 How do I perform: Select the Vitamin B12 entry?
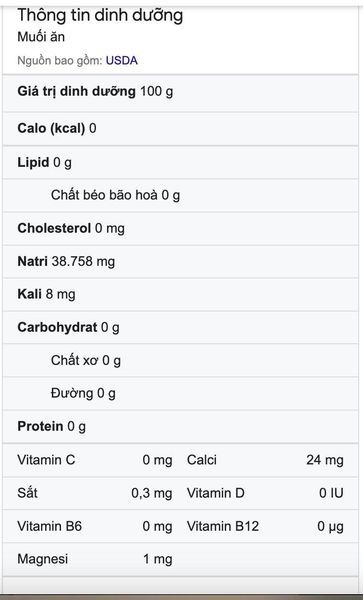[265, 526]
